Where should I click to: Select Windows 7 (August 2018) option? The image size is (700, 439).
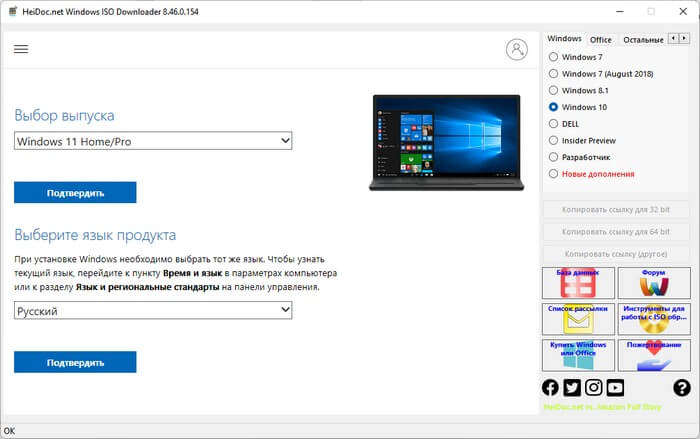point(601,74)
